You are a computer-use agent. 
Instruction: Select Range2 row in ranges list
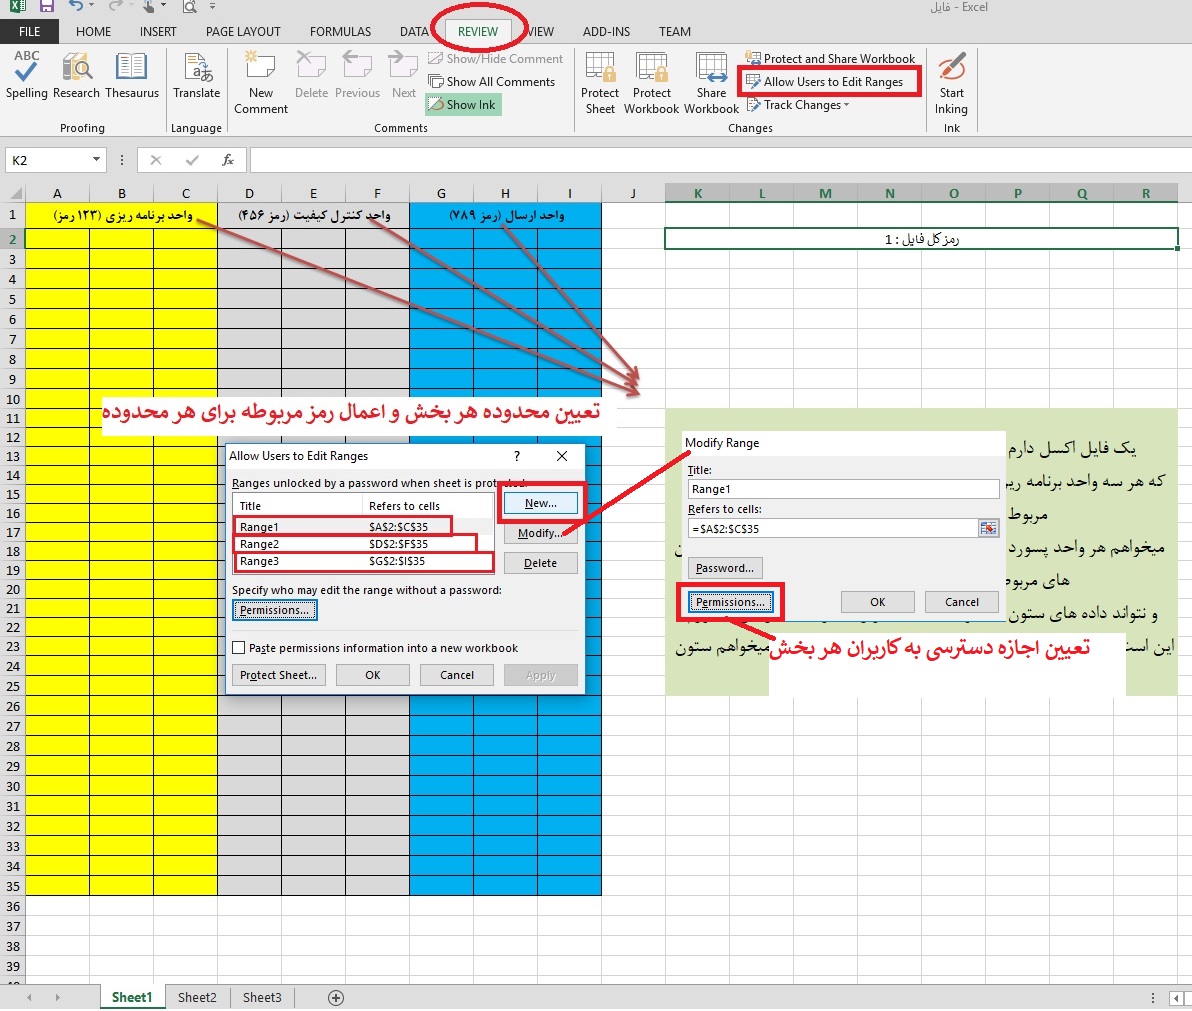[x=363, y=544]
